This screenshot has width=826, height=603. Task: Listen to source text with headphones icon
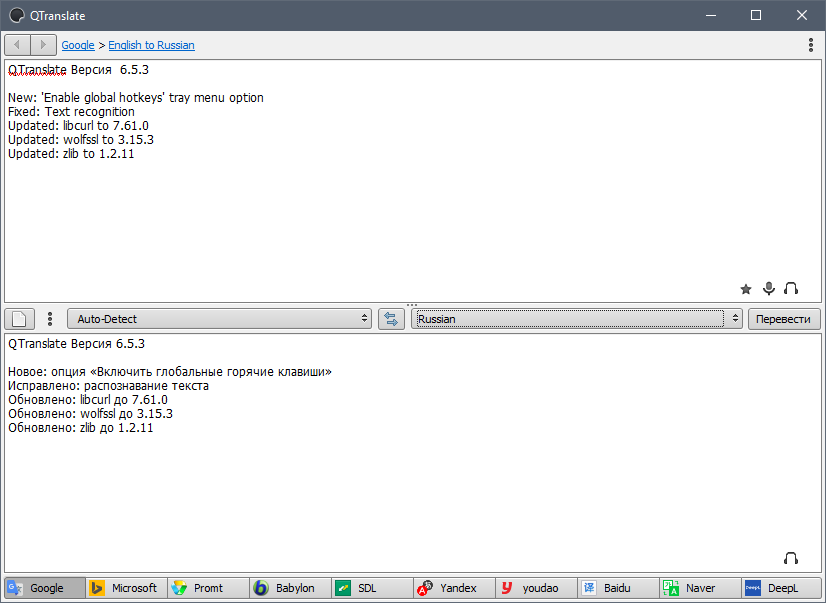(791, 288)
